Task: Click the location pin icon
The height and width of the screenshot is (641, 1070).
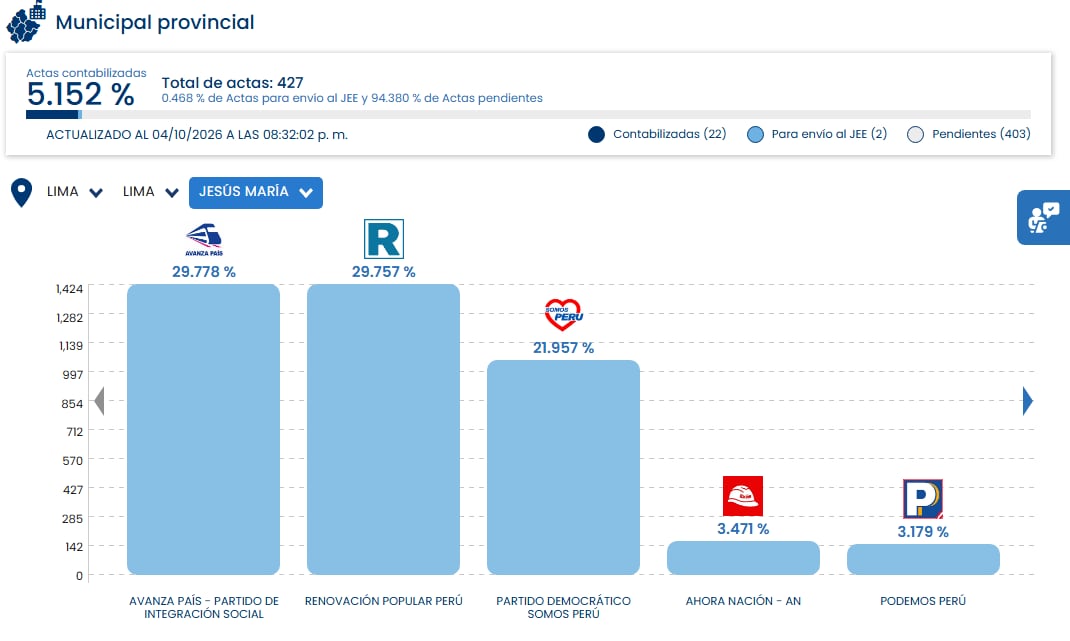Action: pos(22,193)
